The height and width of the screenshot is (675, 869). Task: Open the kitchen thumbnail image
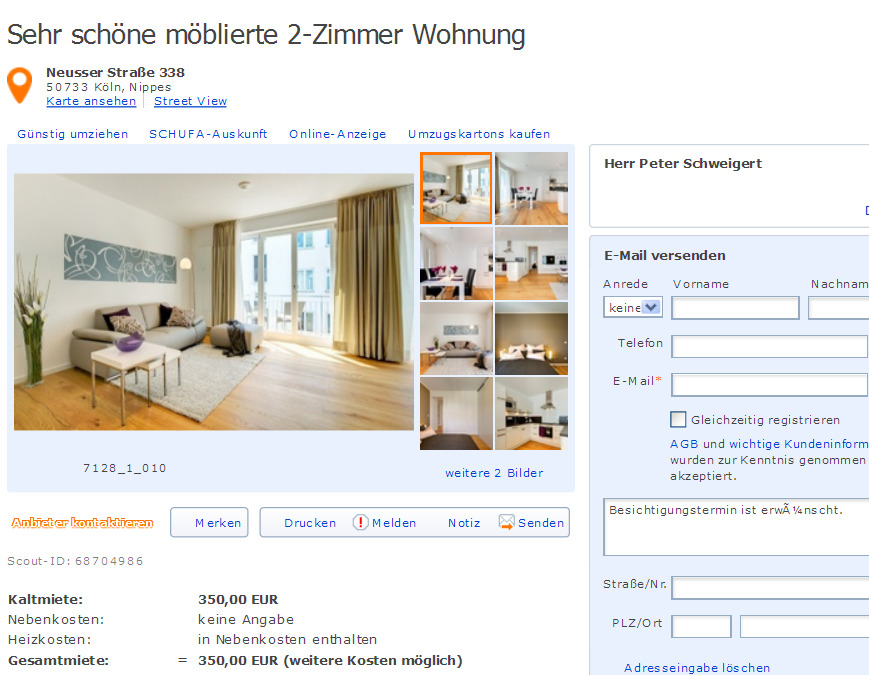pyautogui.click(x=531, y=413)
